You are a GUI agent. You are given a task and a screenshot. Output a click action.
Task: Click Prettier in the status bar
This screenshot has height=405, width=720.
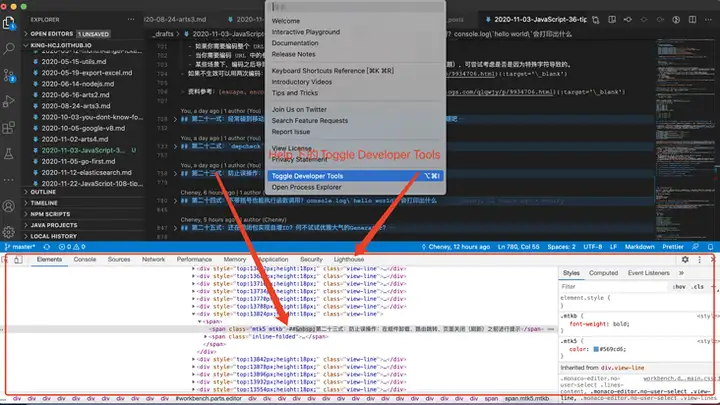pyautogui.click(x=673, y=247)
